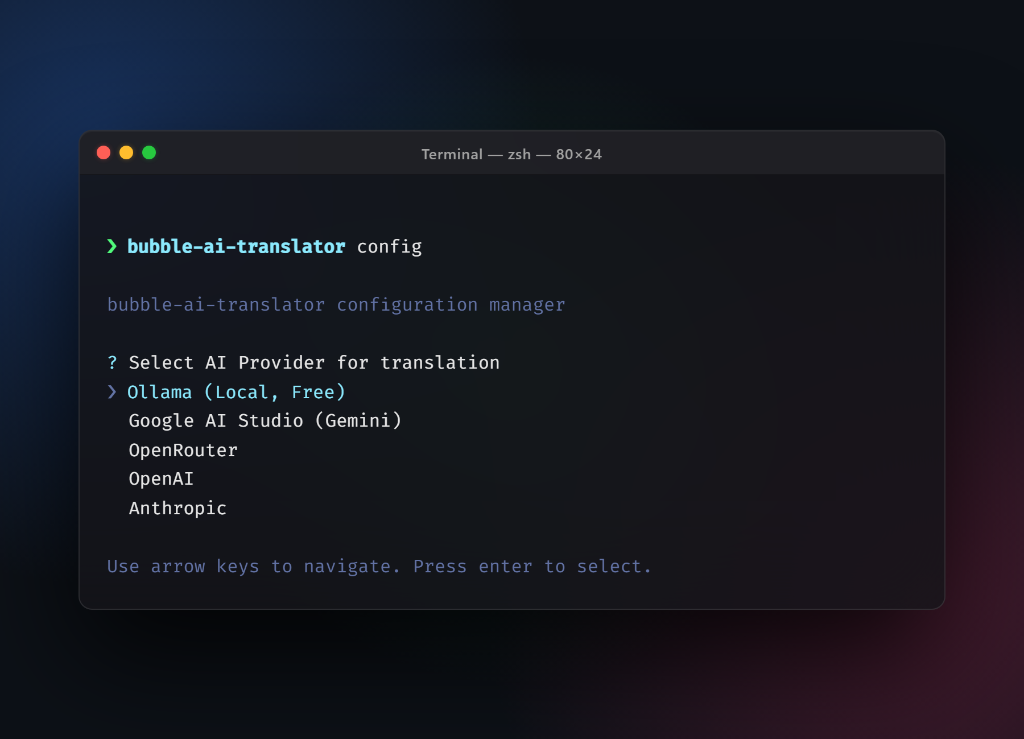Click the yellow minimize window button
1024x739 pixels.
[x=126, y=153]
